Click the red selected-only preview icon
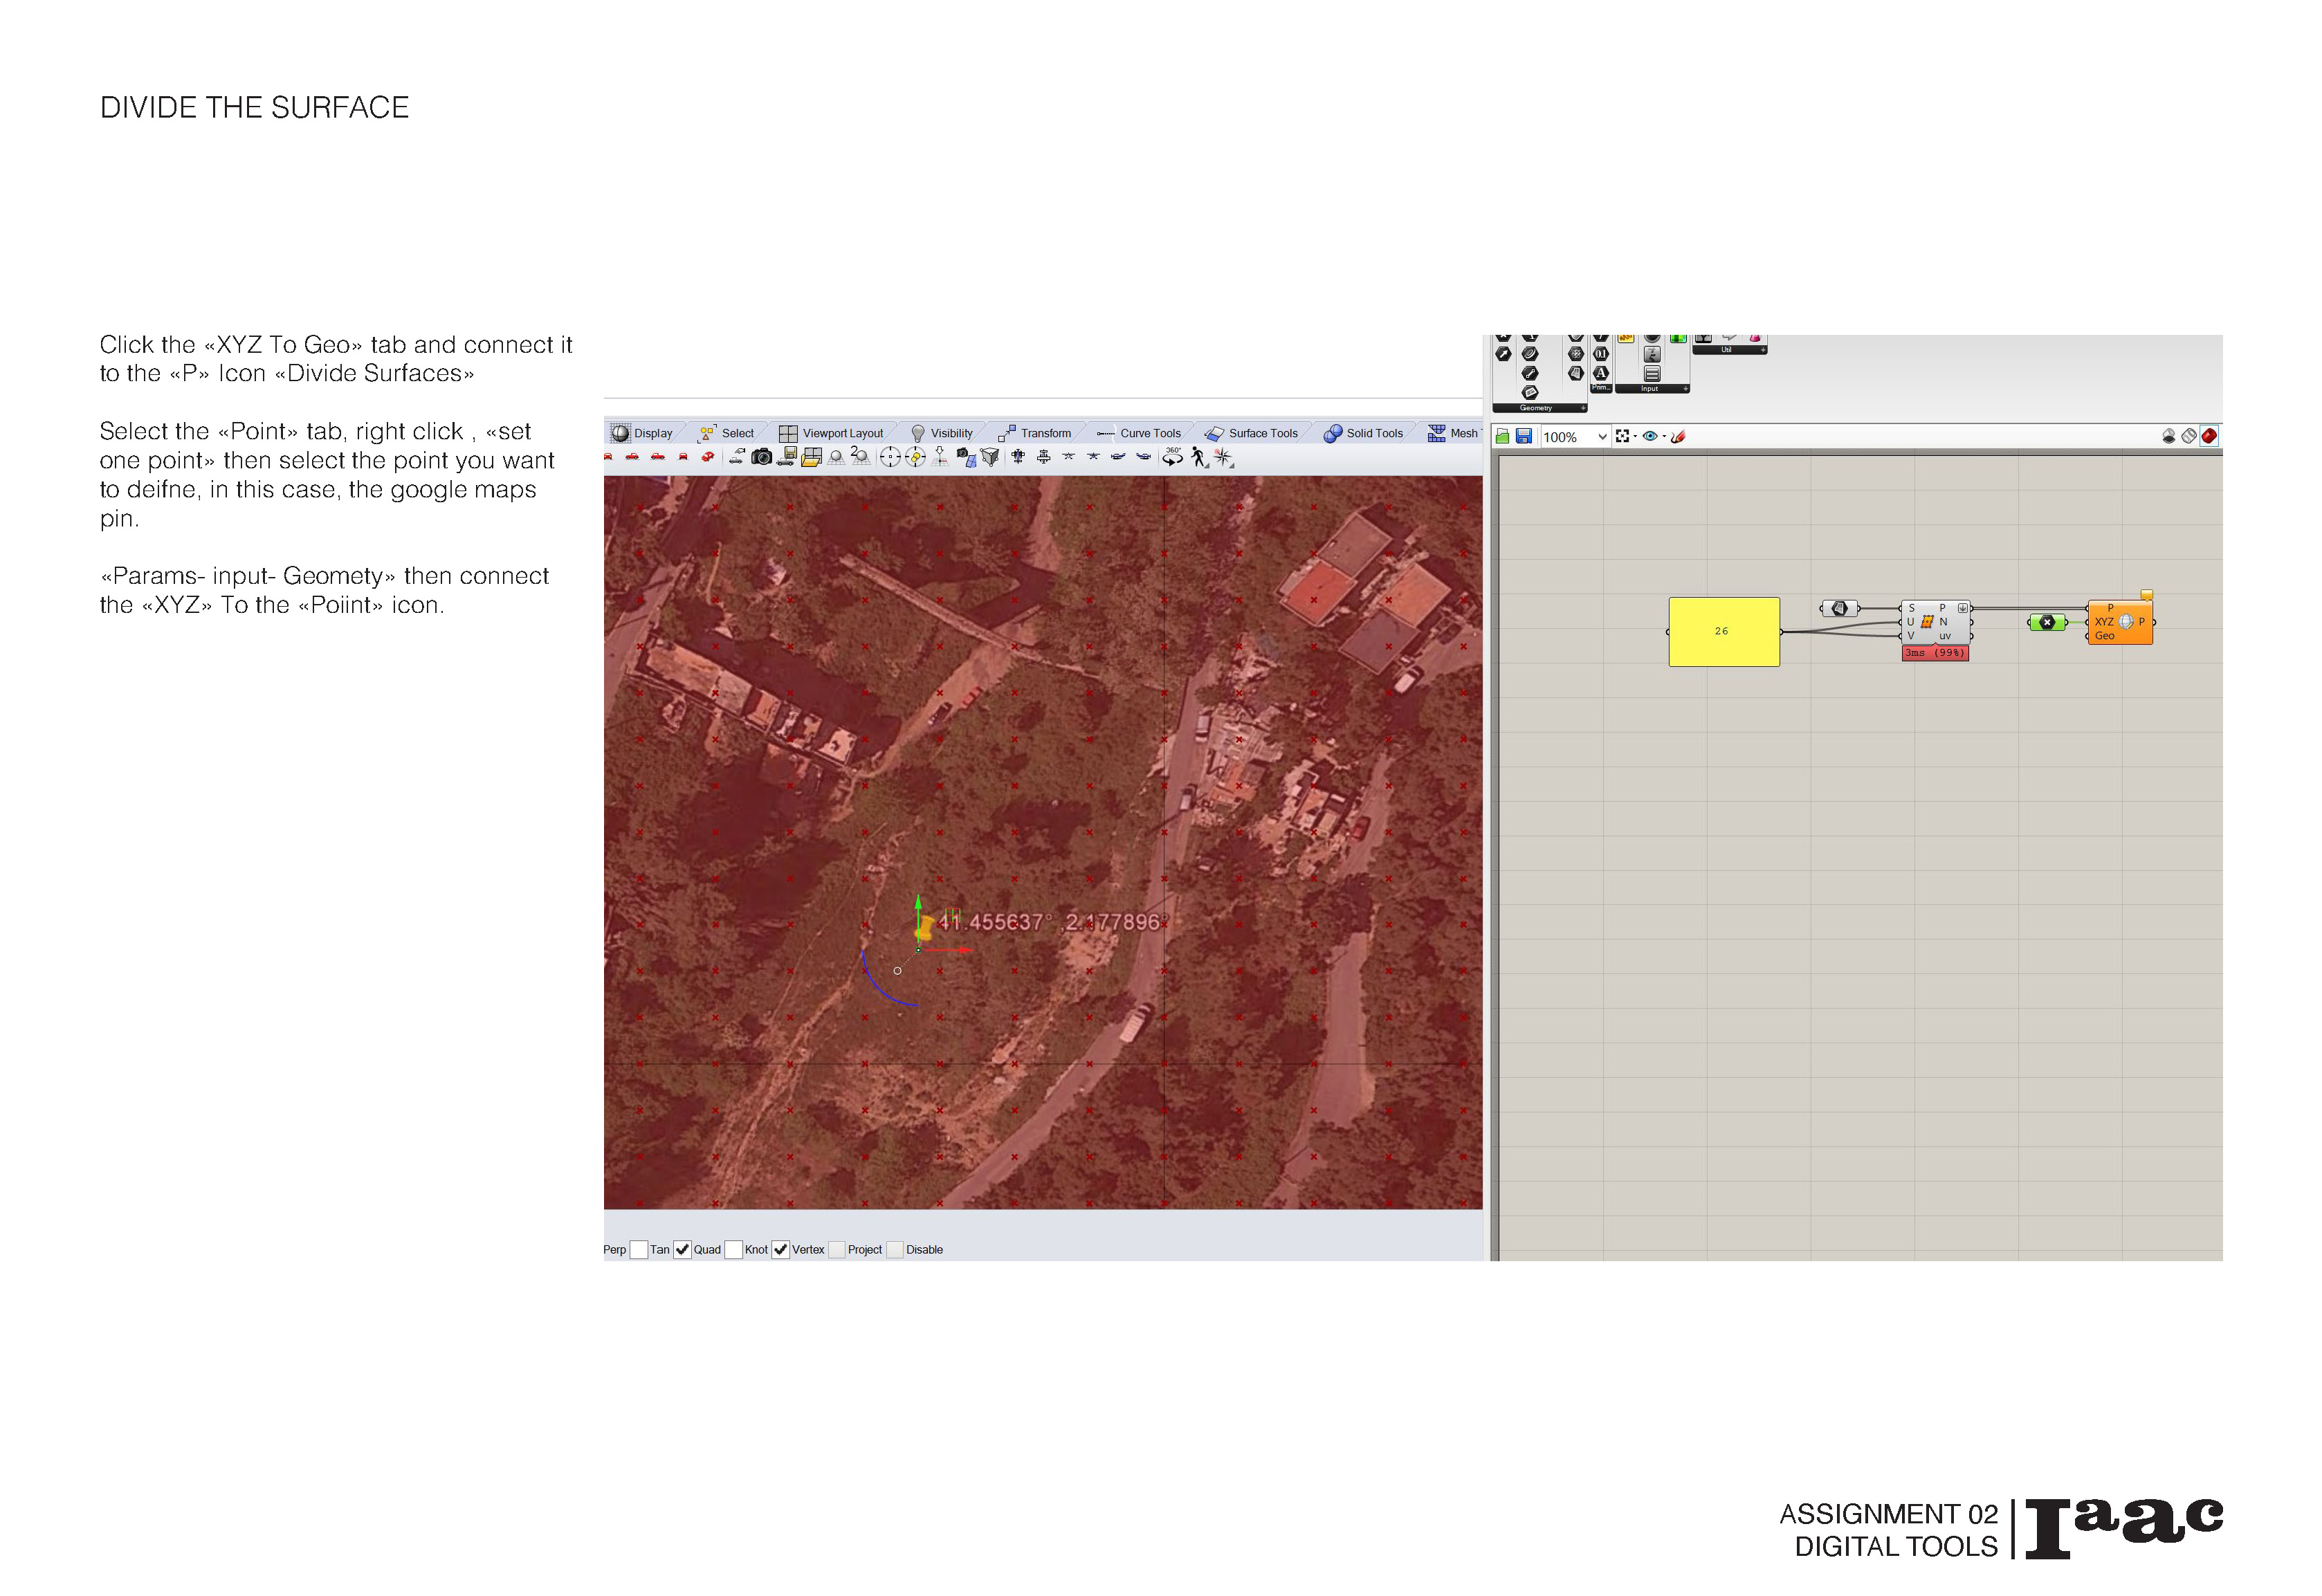This screenshot has height=1596, width=2322. [x=2209, y=436]
